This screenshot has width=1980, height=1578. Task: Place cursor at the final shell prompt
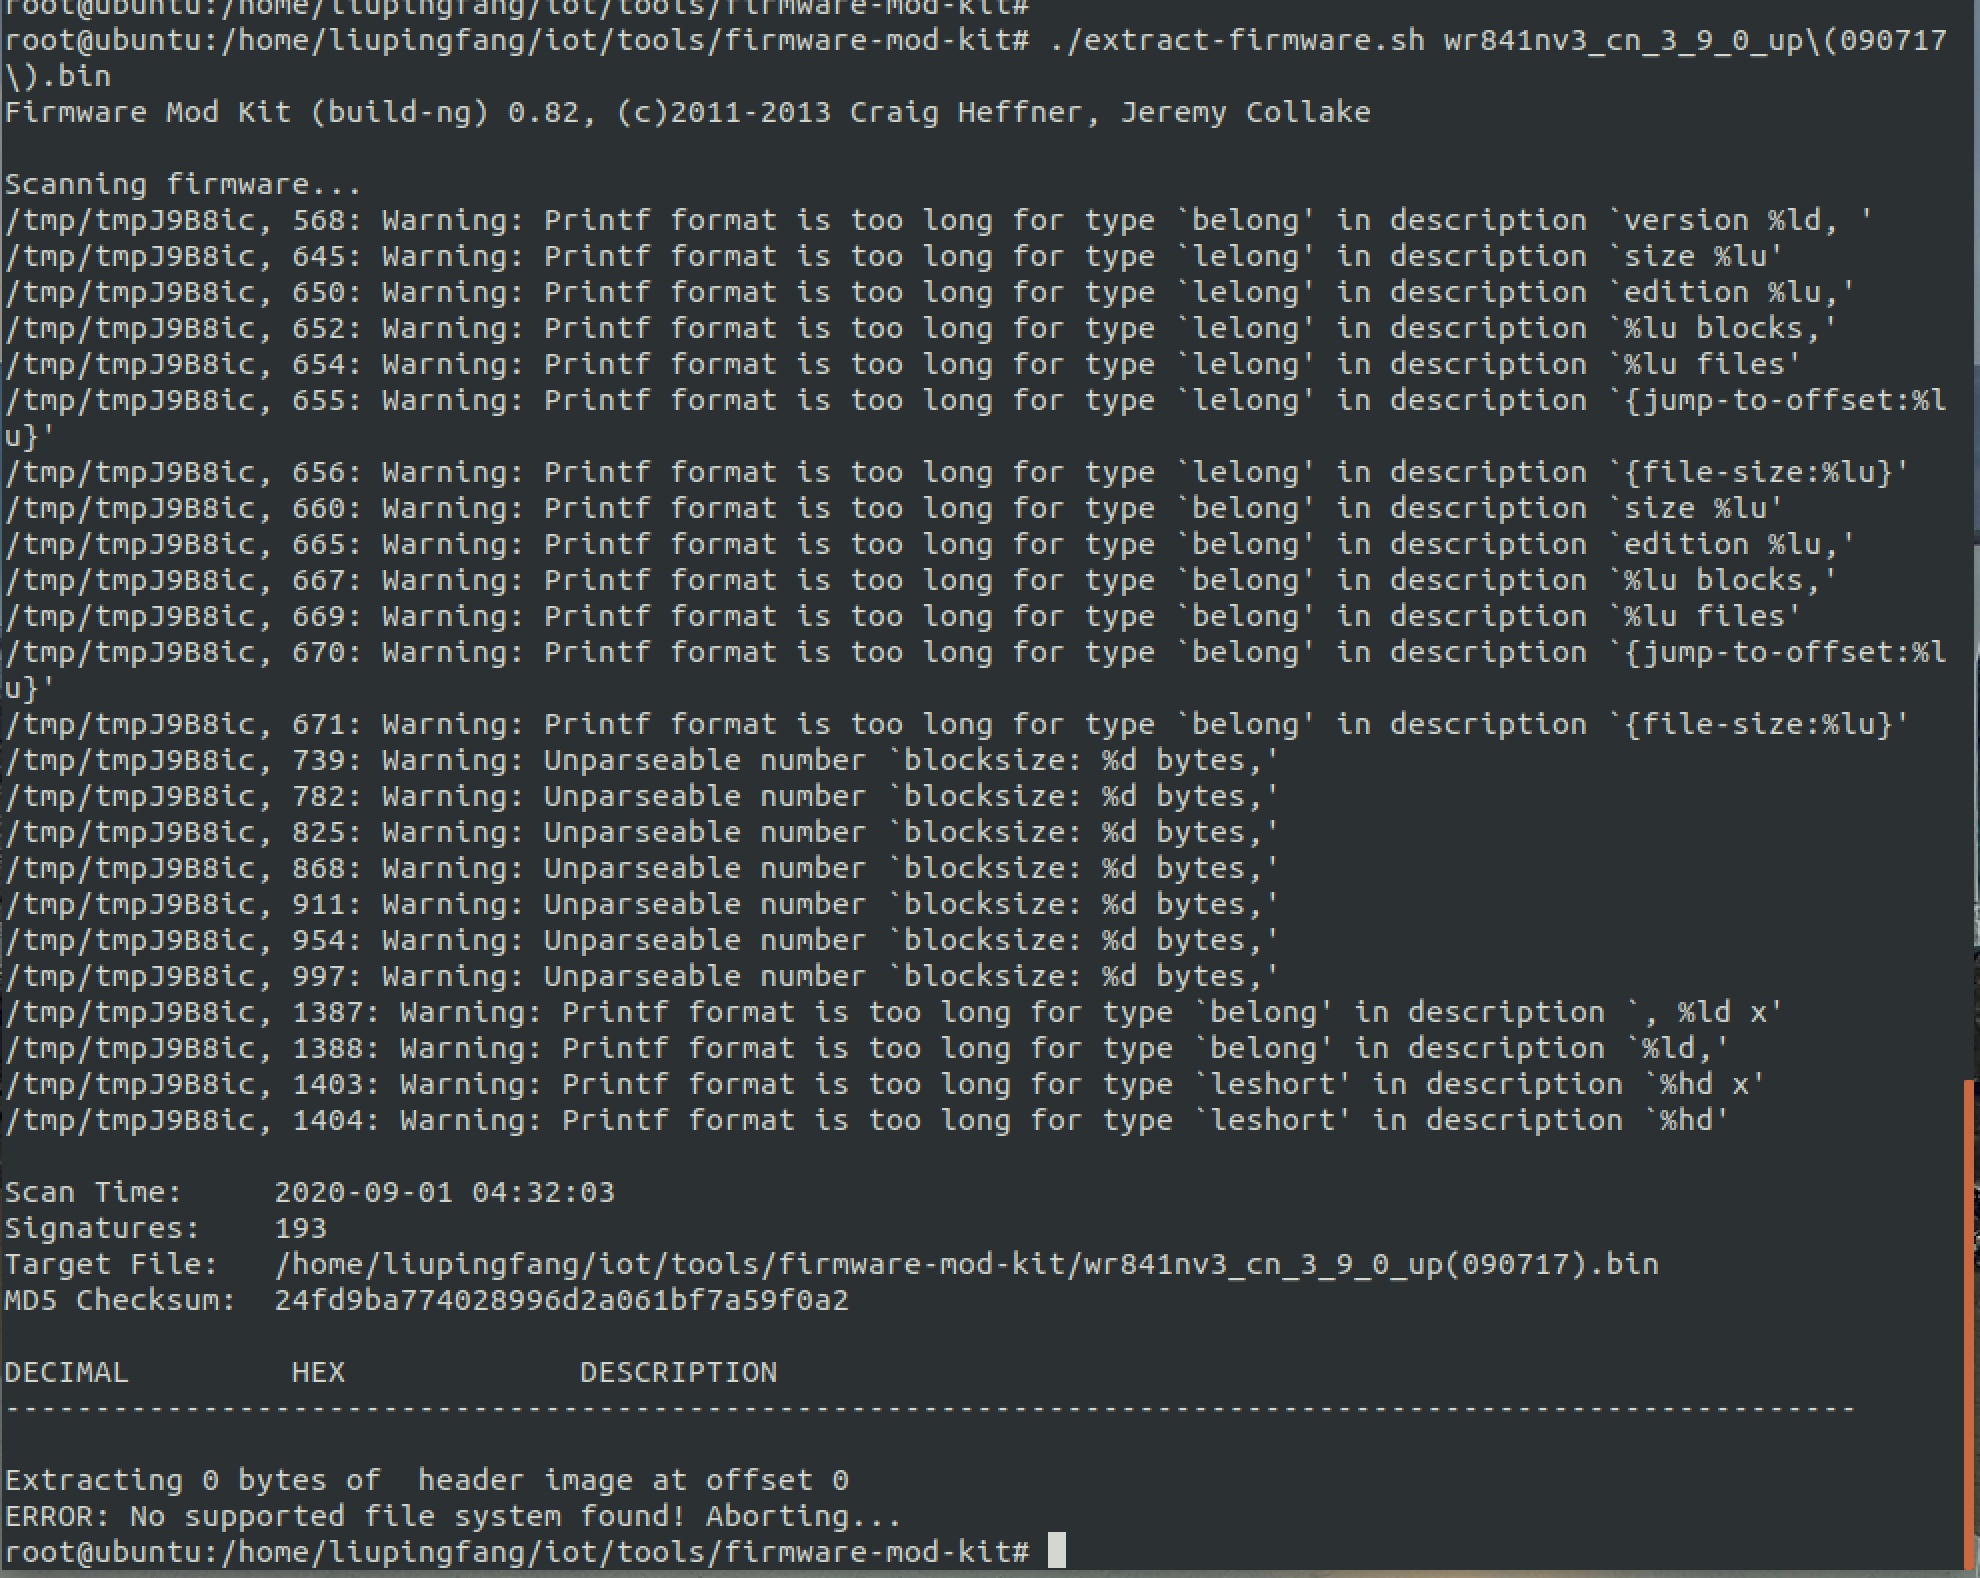pos(1056,1551)
